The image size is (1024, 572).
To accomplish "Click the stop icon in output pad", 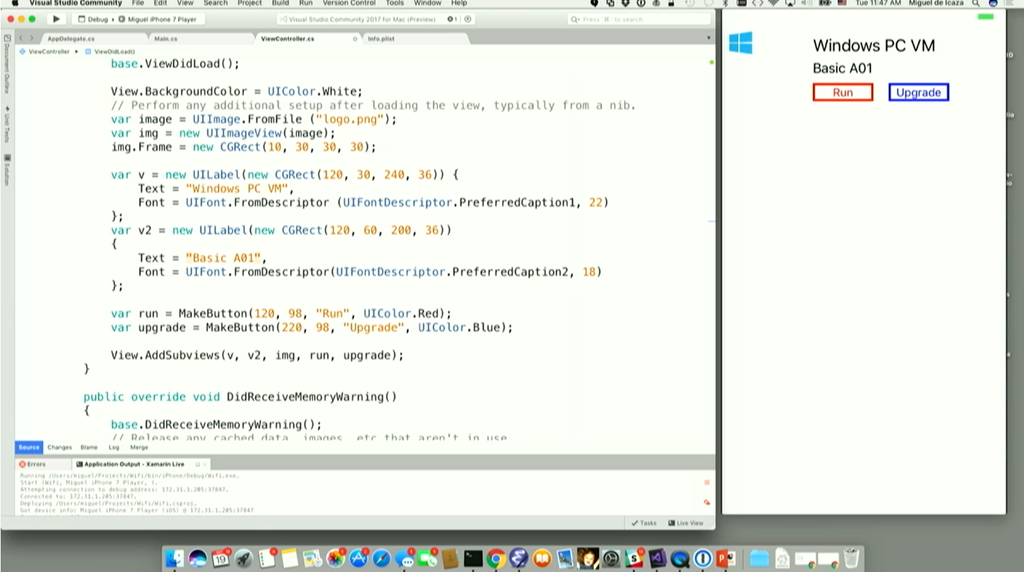I will click(x=707, y=483).
